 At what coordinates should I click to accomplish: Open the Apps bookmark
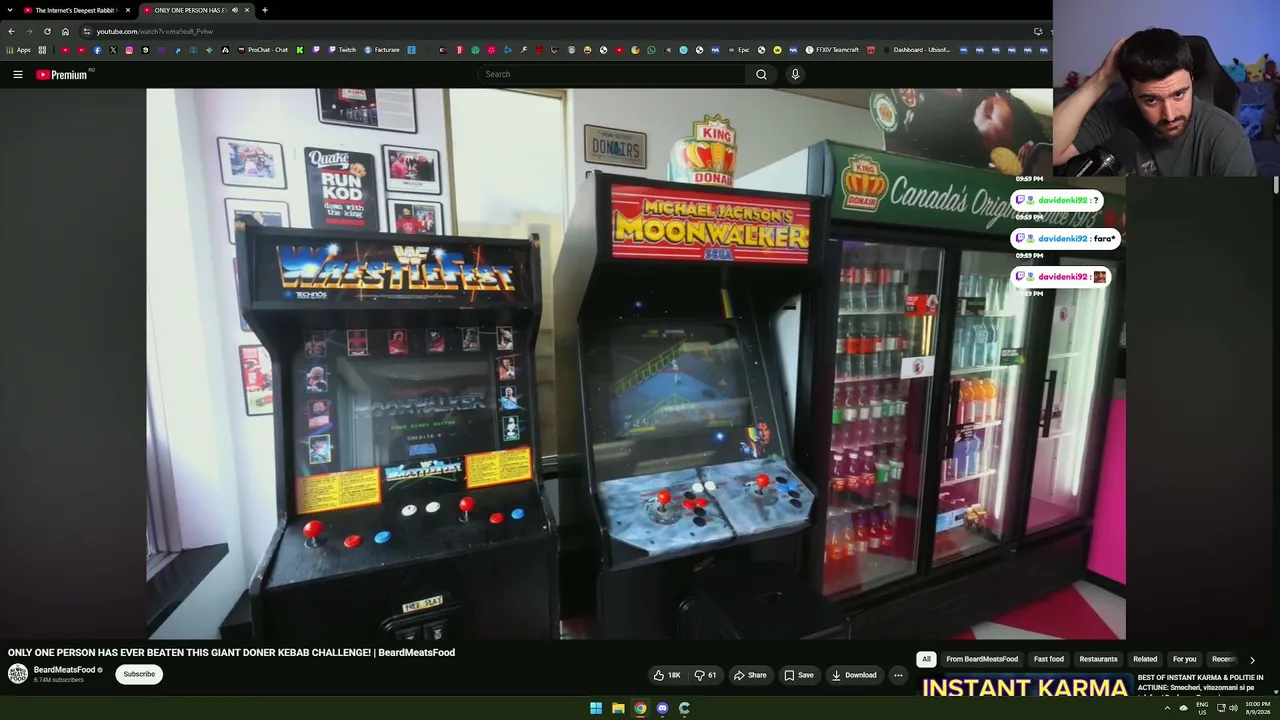click(x=19, y=50)
